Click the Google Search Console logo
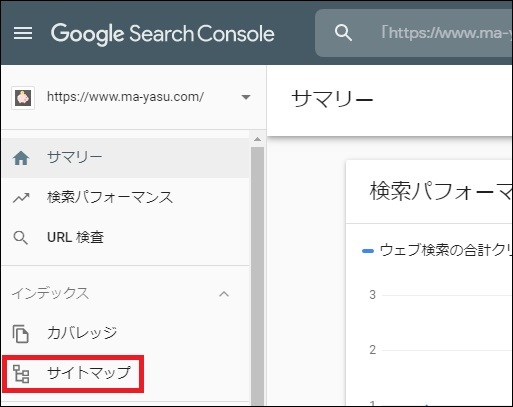 click(163, 34)
